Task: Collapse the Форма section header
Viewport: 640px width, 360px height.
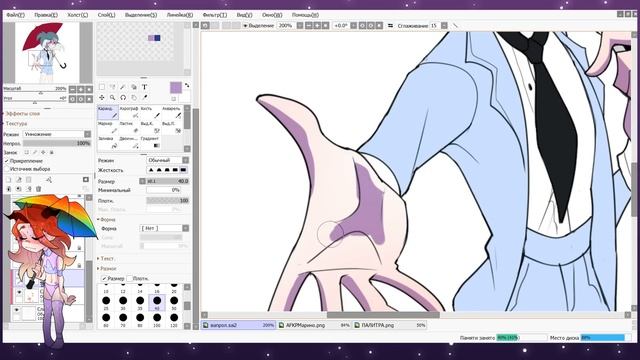Action: 107,220
